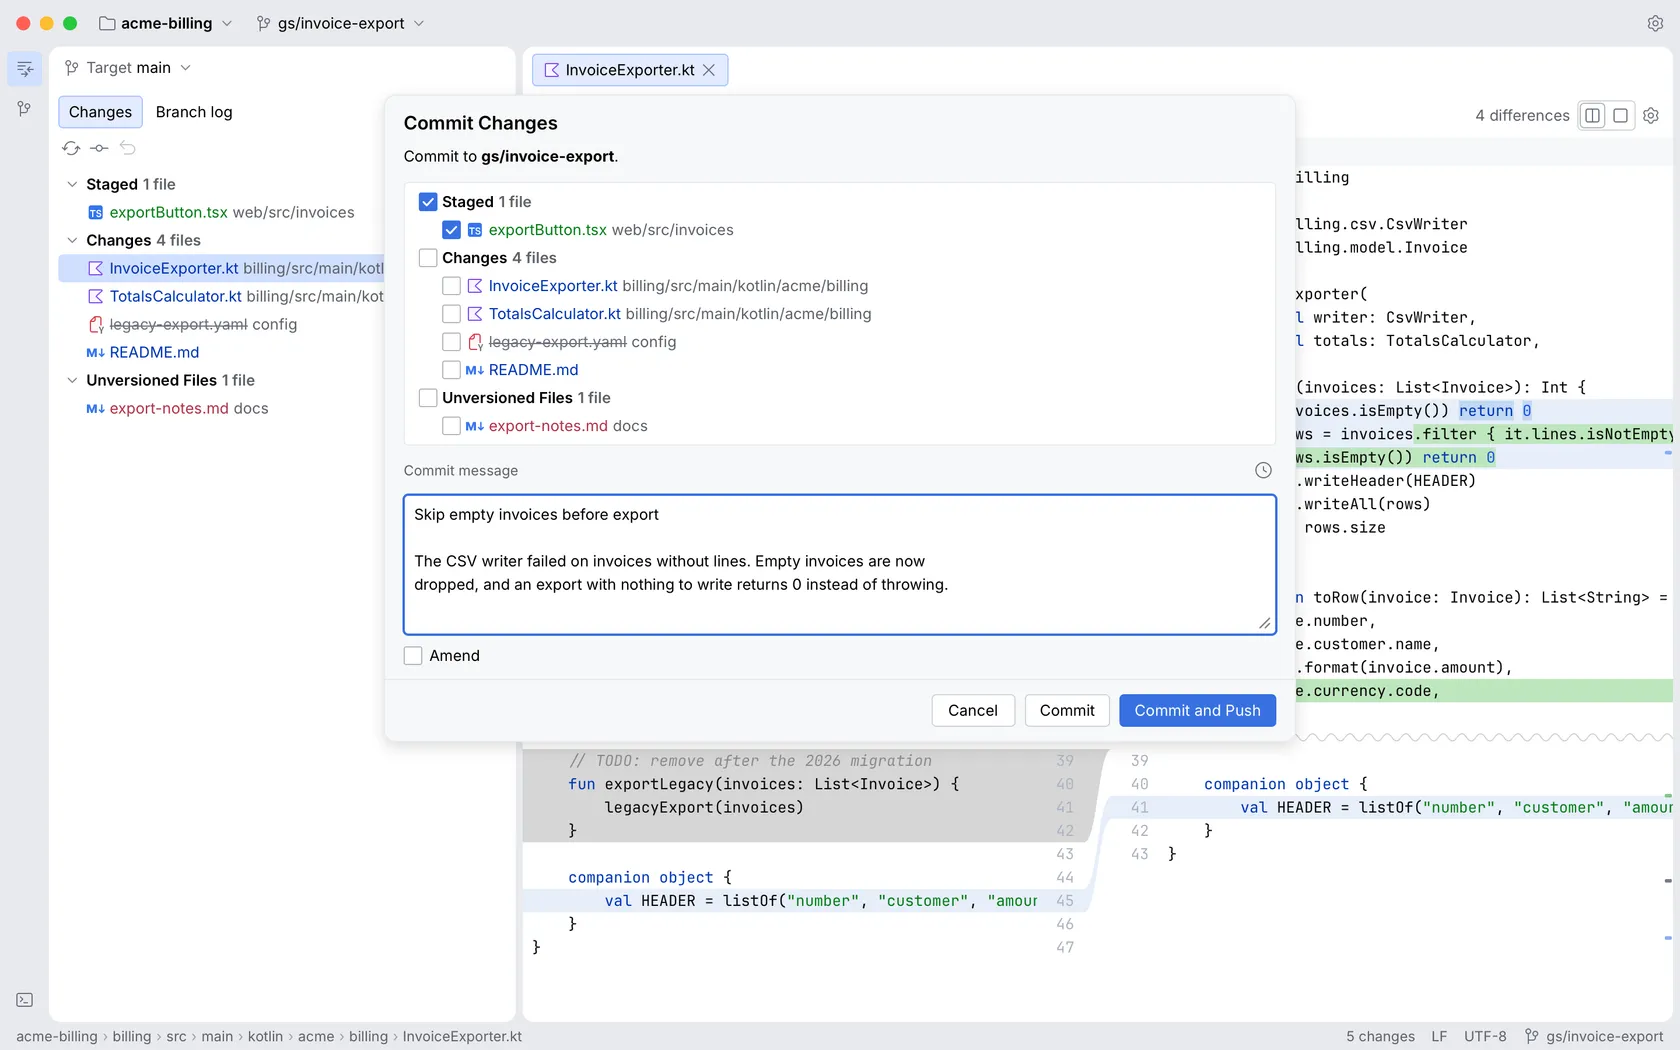Screen dimensions: 1680x1050
Task: Click the Cancel button
Action: pyautogui.click(x=973, y=710)
